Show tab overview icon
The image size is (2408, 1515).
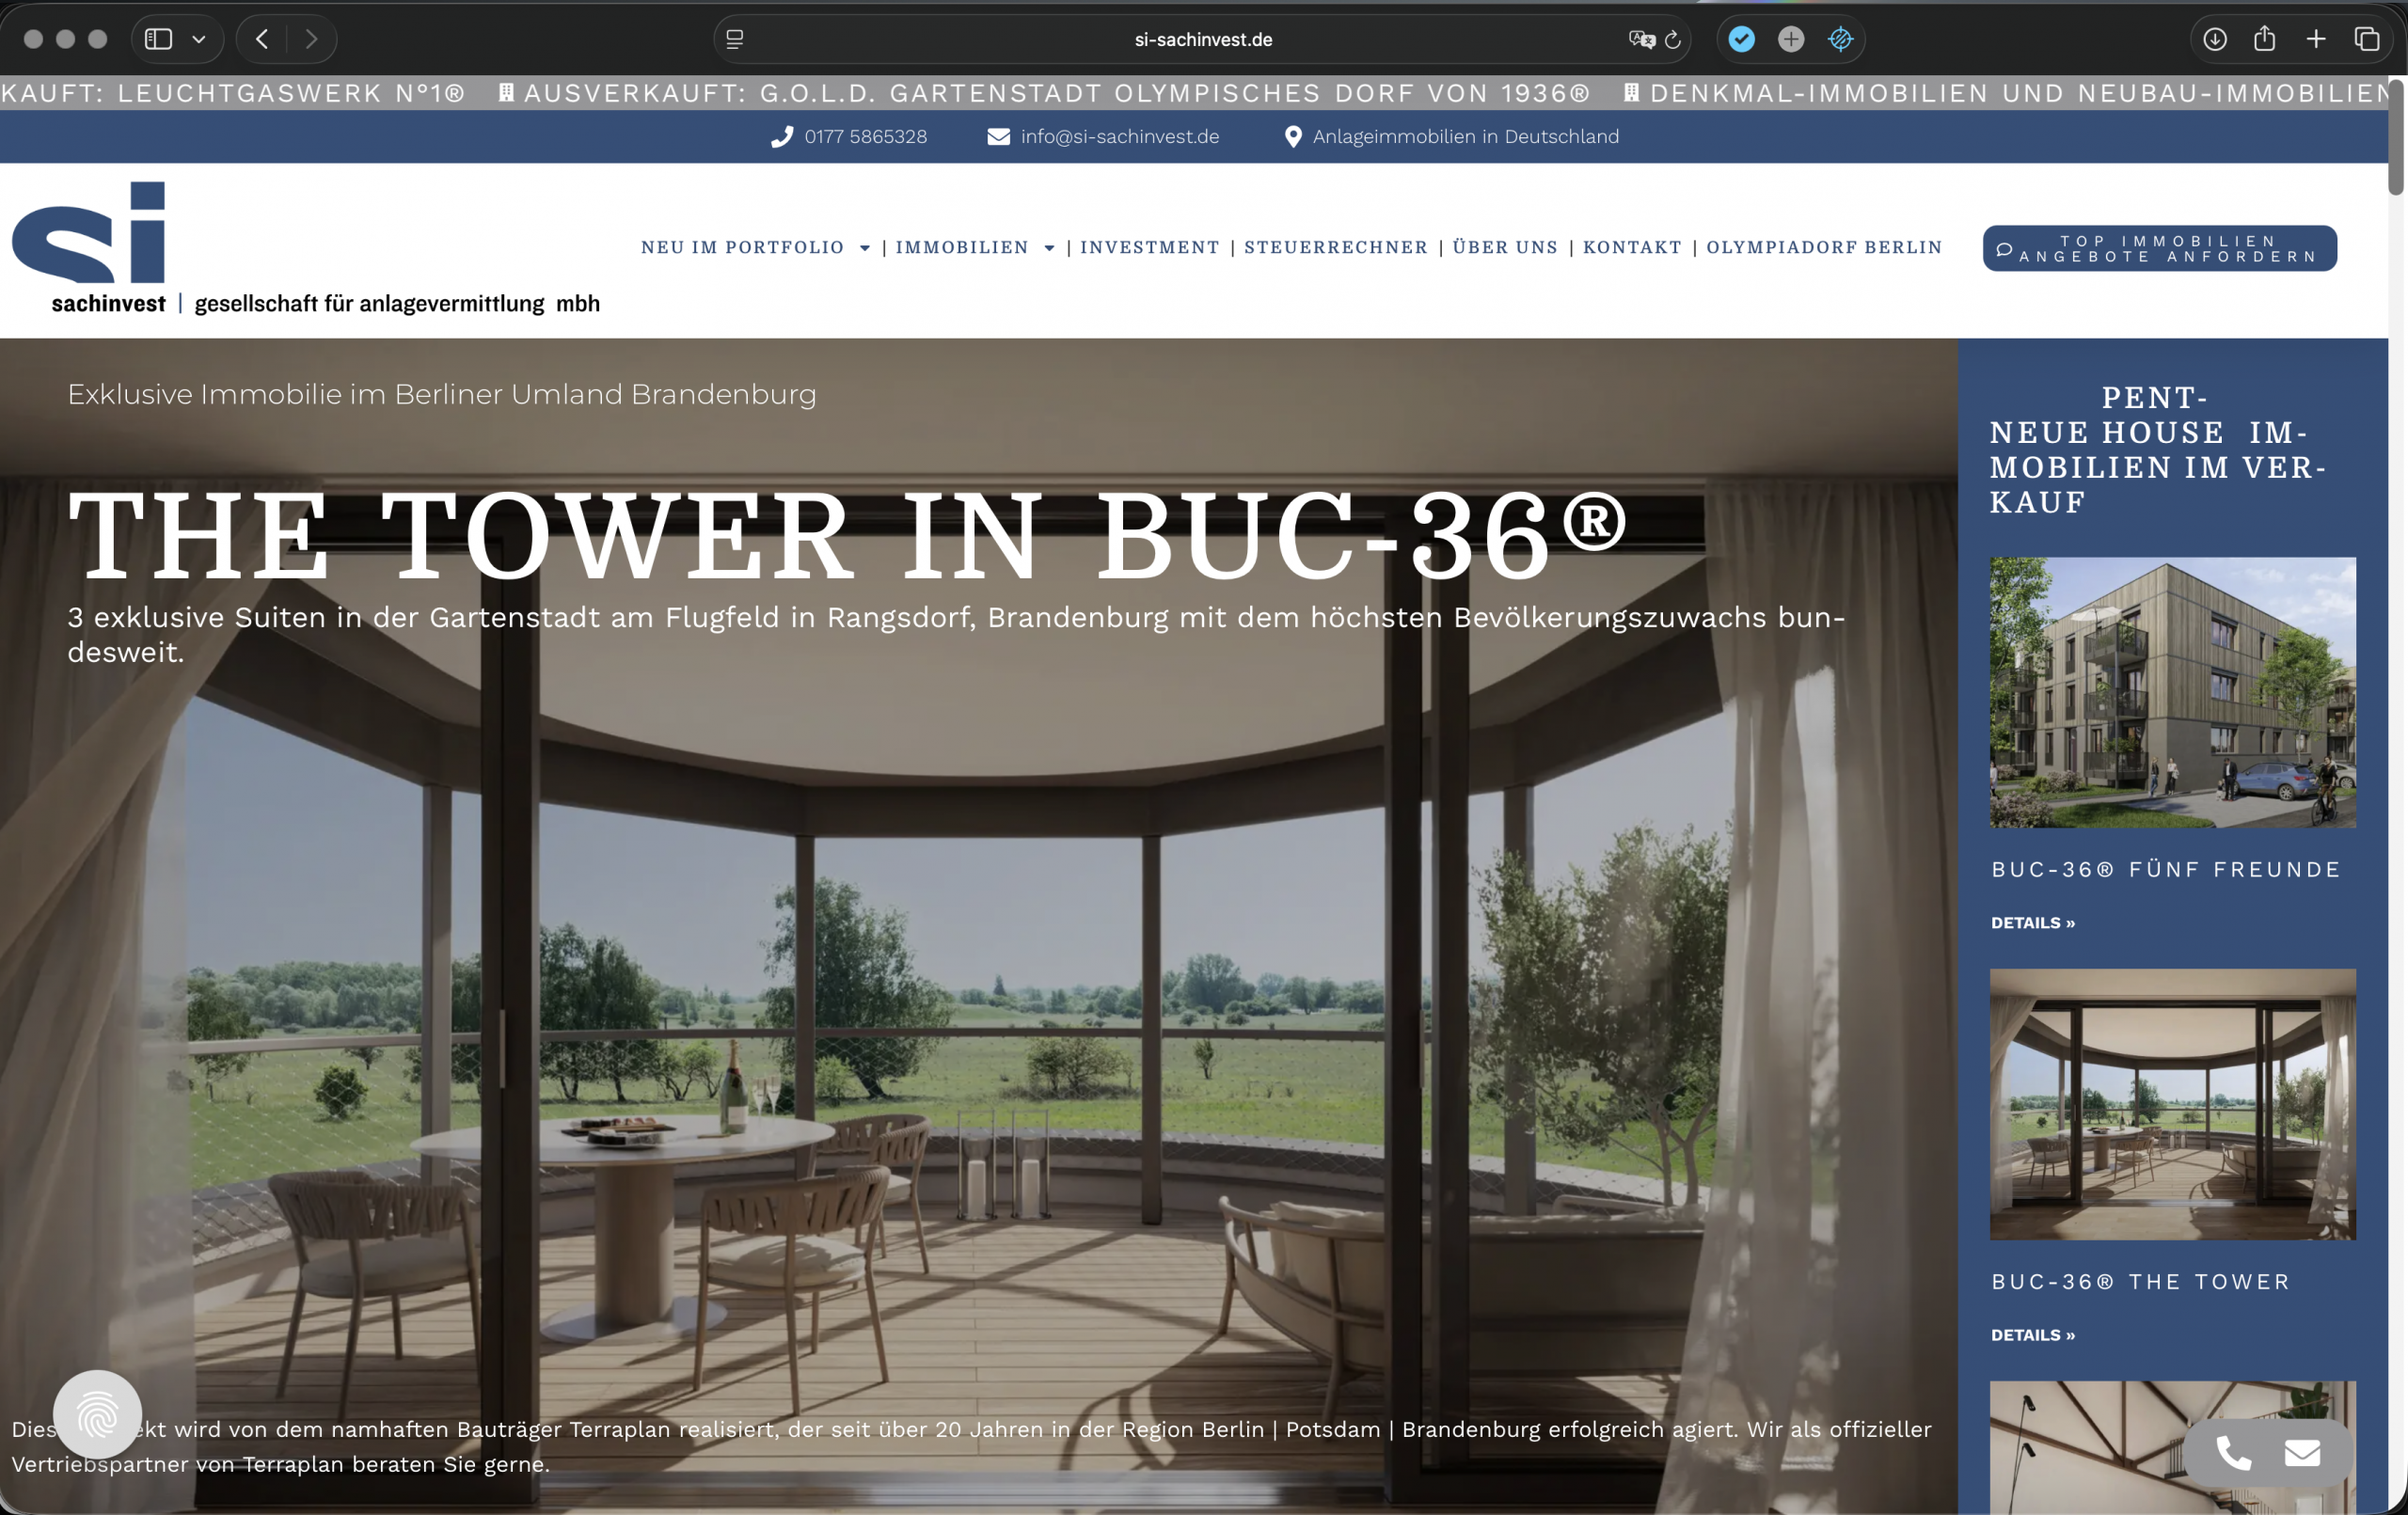2367,39
